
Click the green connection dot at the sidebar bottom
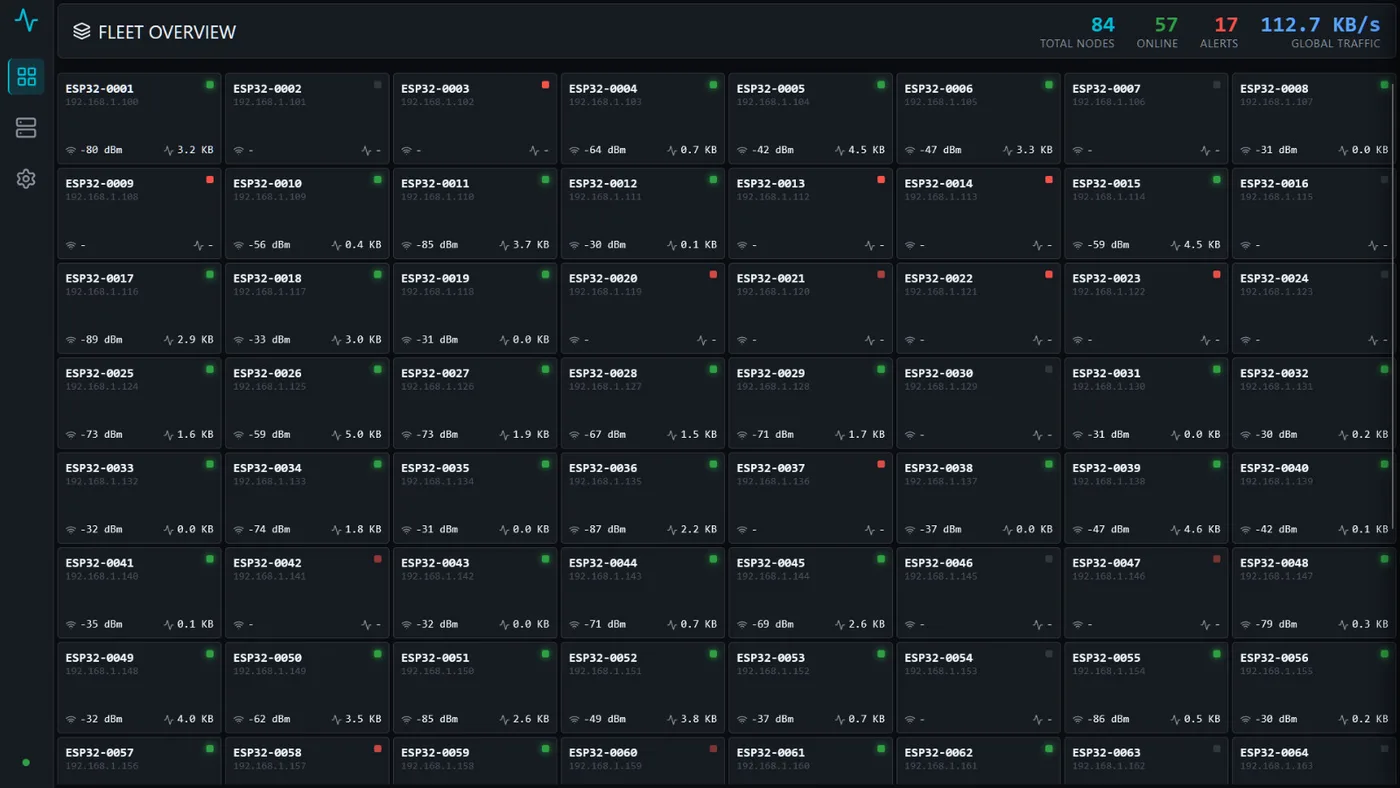pyautogui.click(x=26, y=763)
